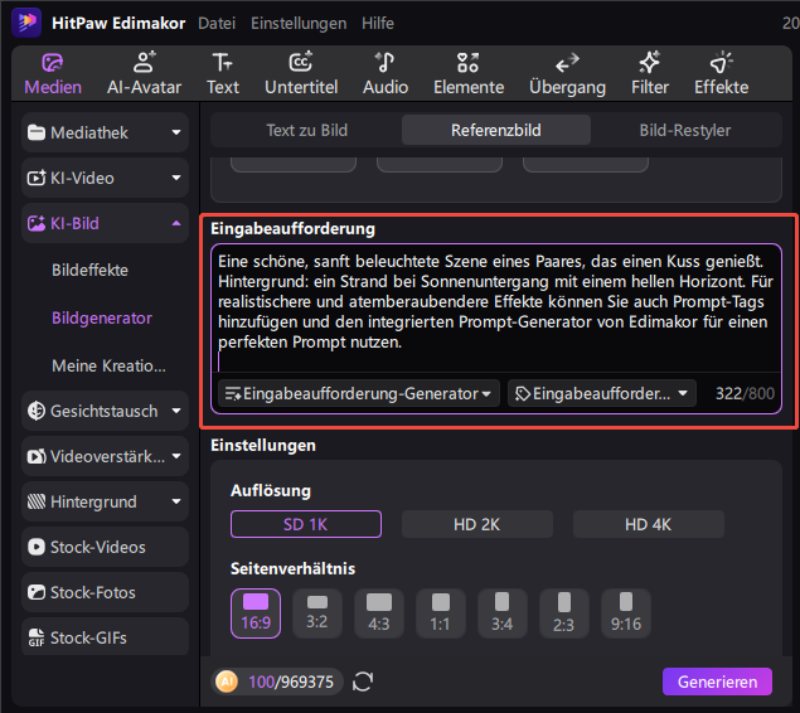Image resolution: width=800 pixels, height=713 pixels.
Task: Expand the Eingabeaufforderung-Generator dropdown
Action: tap(359, 394)
